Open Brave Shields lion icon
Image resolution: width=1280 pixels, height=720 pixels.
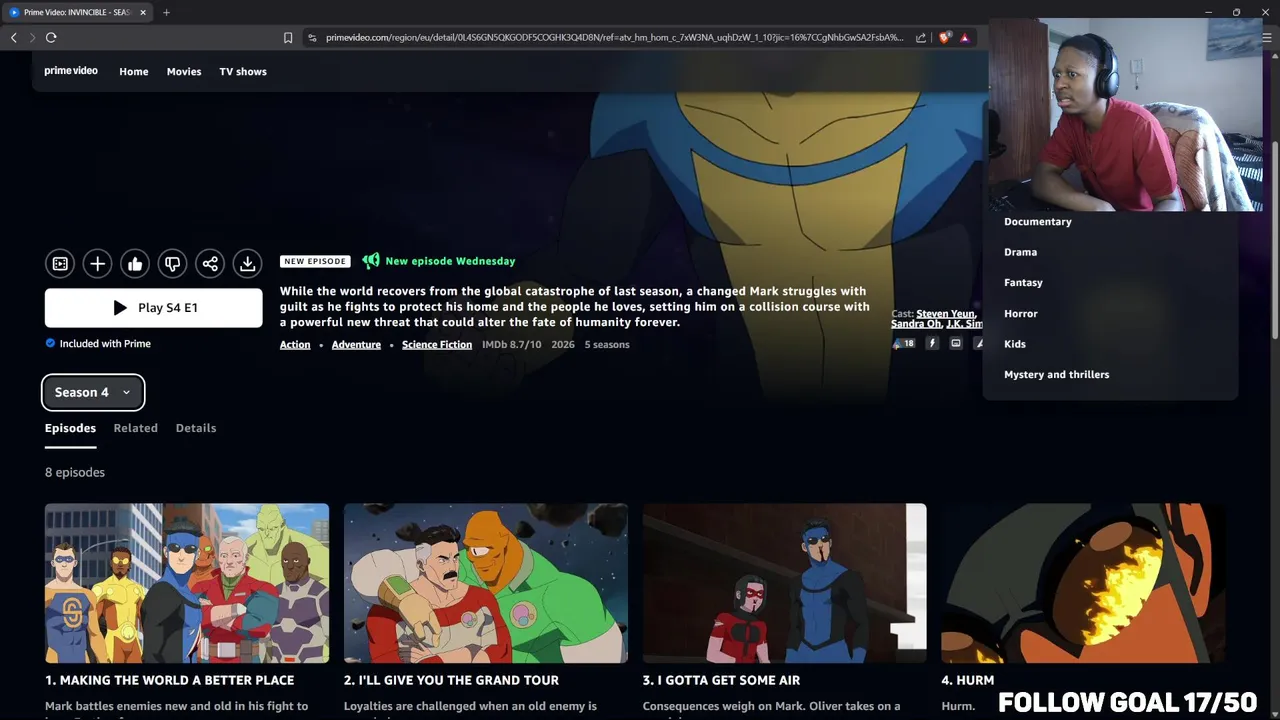pyautogui.click(x=945, y=37)
